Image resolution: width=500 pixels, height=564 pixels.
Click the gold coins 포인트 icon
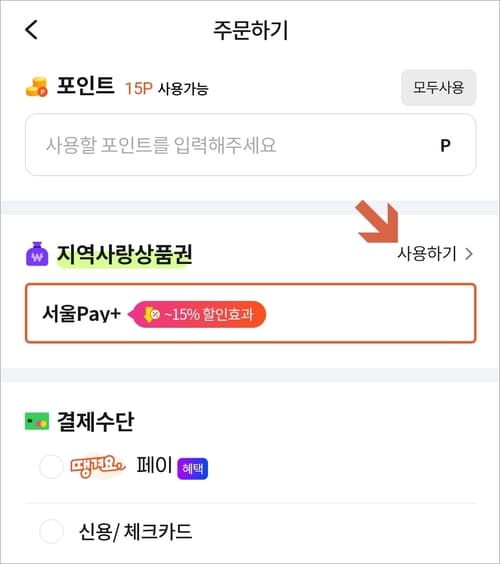pyautogui.click(x=37, y=87)
